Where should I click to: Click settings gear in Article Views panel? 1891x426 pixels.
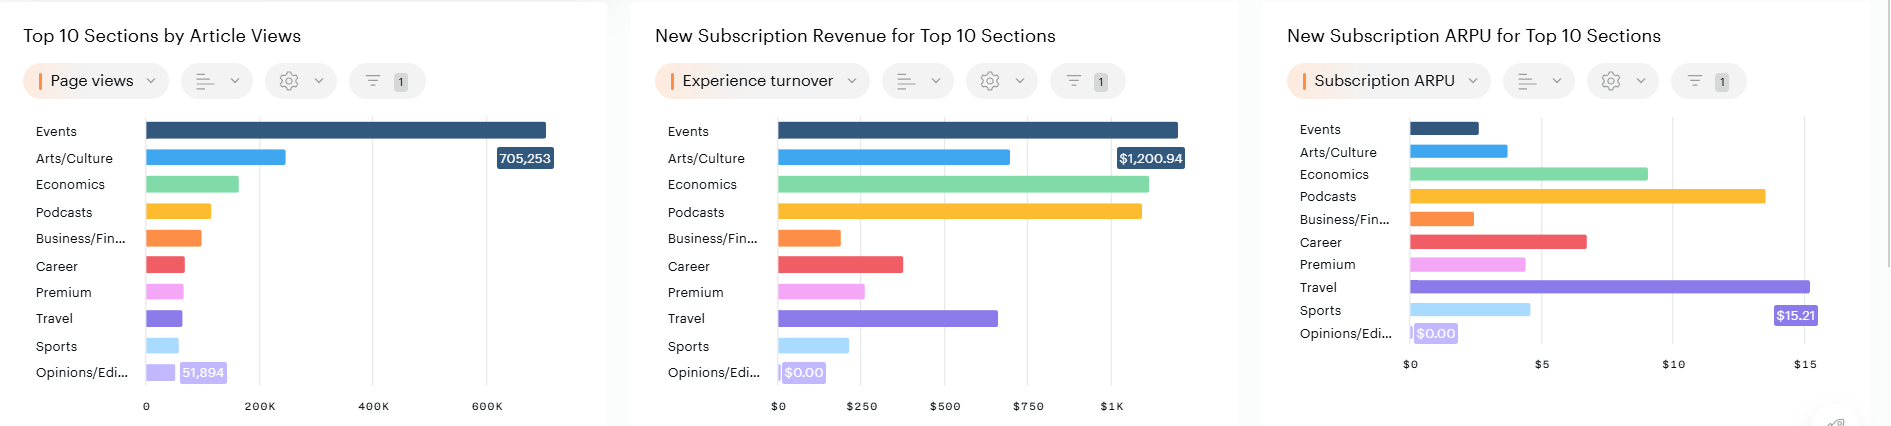coord(289,81)
